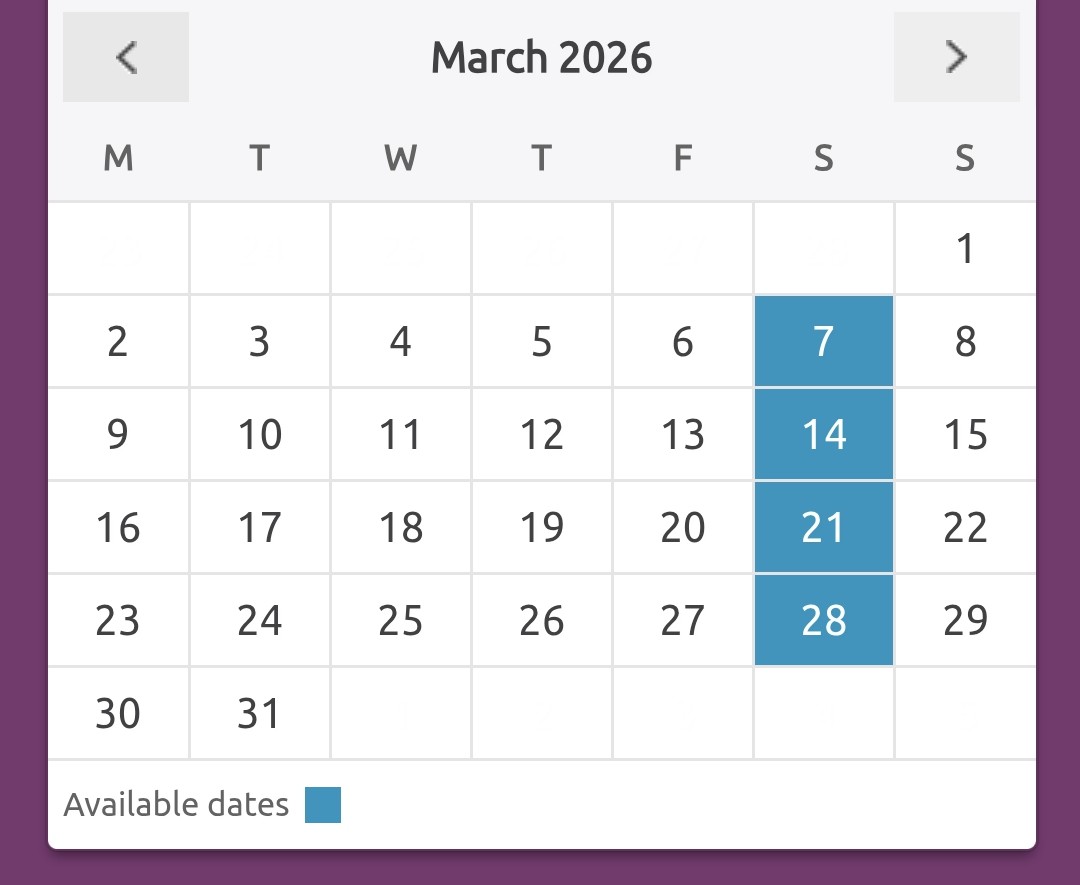Click Thursday March 5
The width and height of the screenshot is (1080, 885).
pyautogui.click(x=541, y=342)
